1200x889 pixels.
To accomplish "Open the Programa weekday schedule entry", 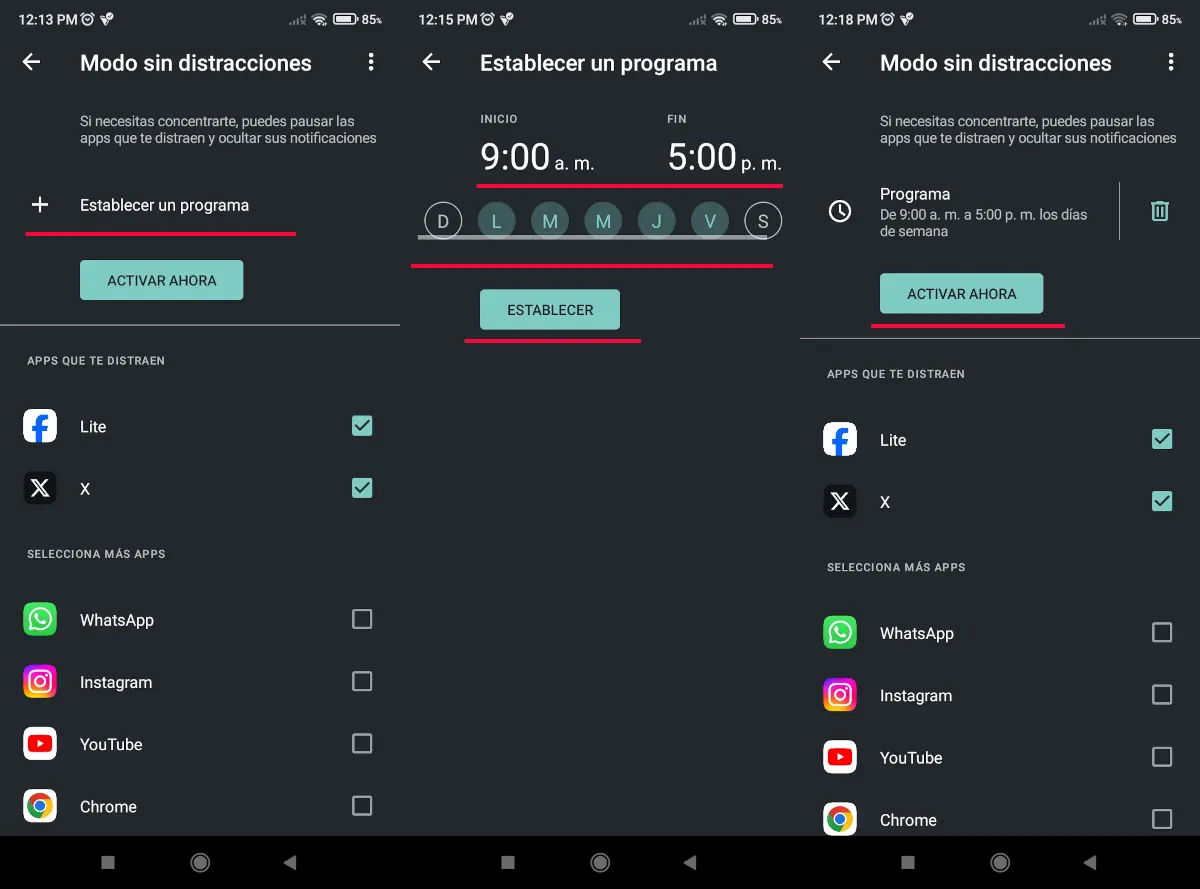I will pos(985,211).
